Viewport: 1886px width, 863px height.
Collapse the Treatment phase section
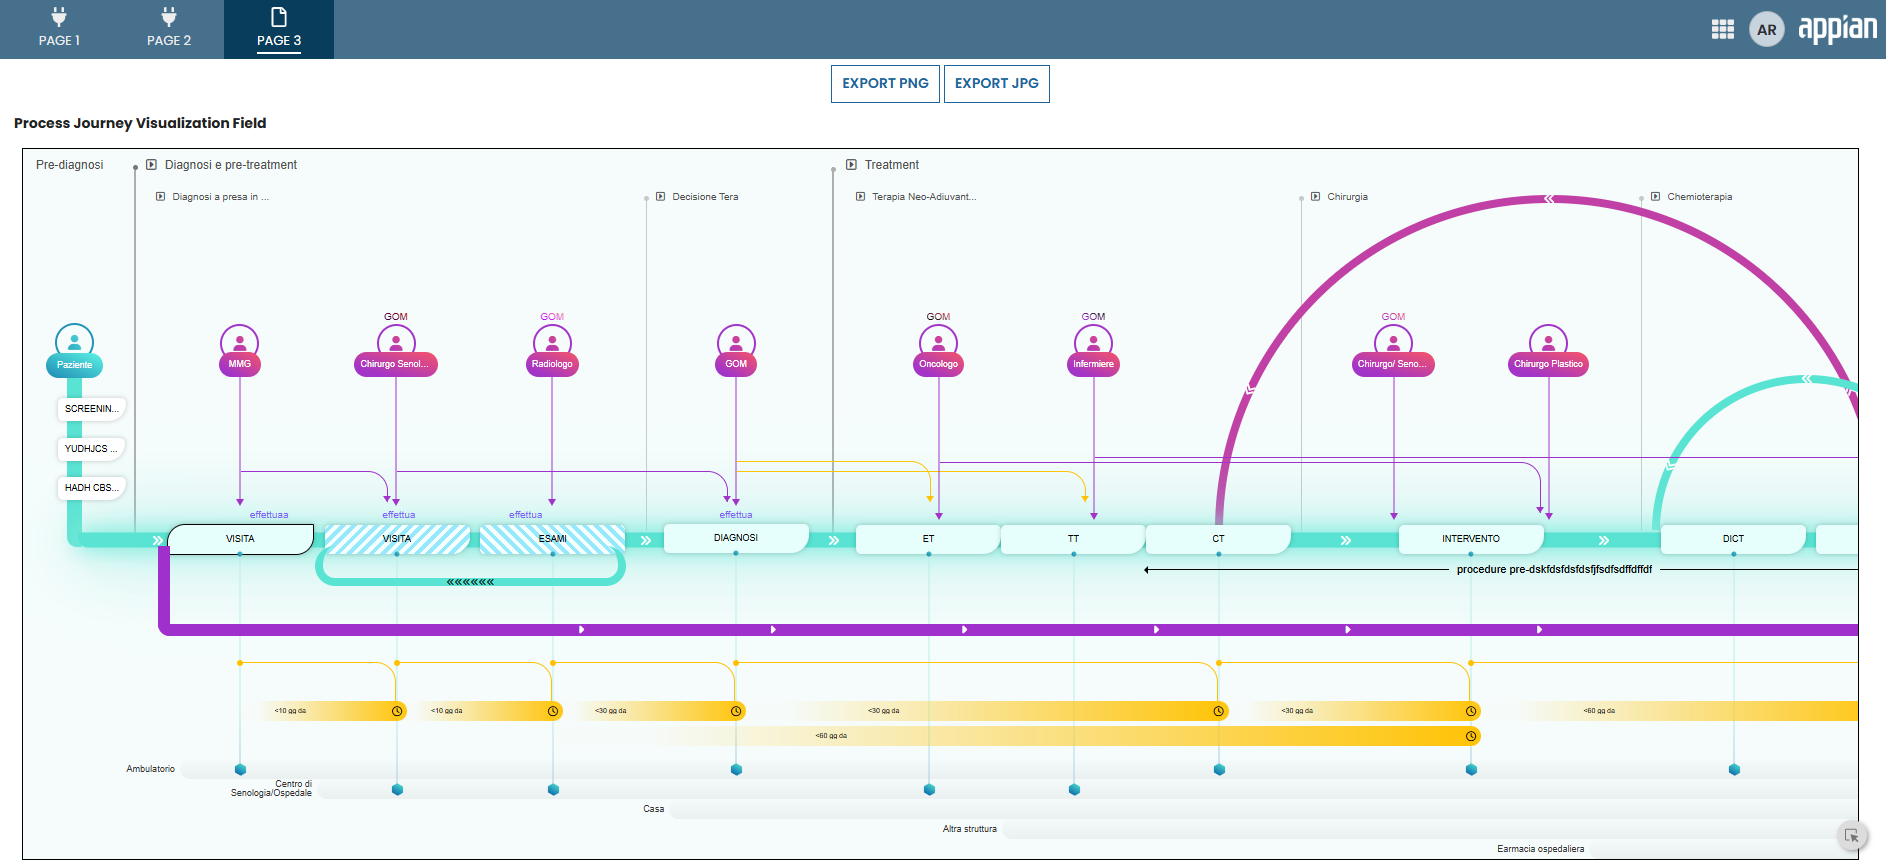coord(852,165)
